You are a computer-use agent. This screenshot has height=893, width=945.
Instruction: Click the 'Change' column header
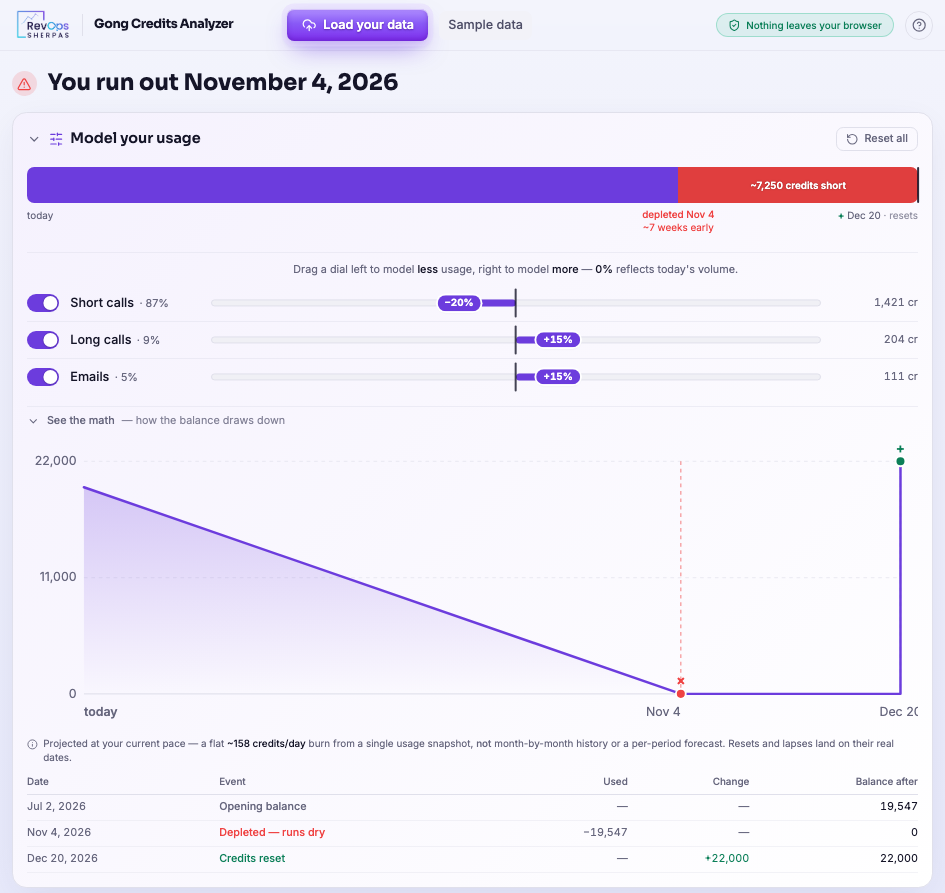click(x=730, y=782)
